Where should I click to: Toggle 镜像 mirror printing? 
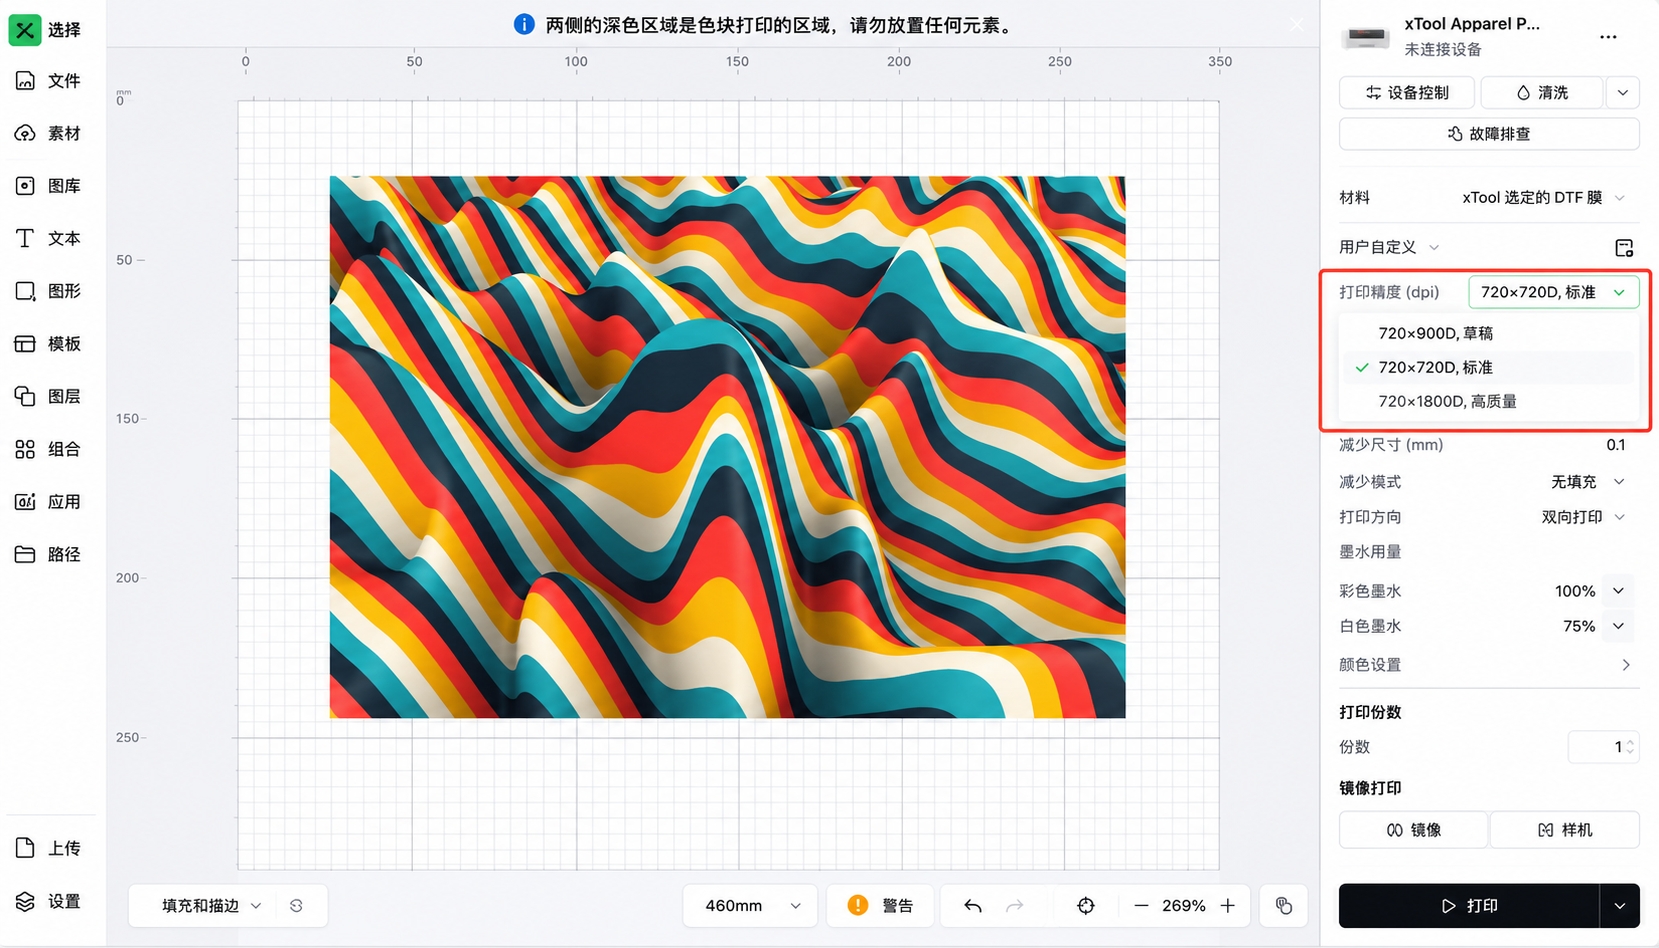[1414, 830]
